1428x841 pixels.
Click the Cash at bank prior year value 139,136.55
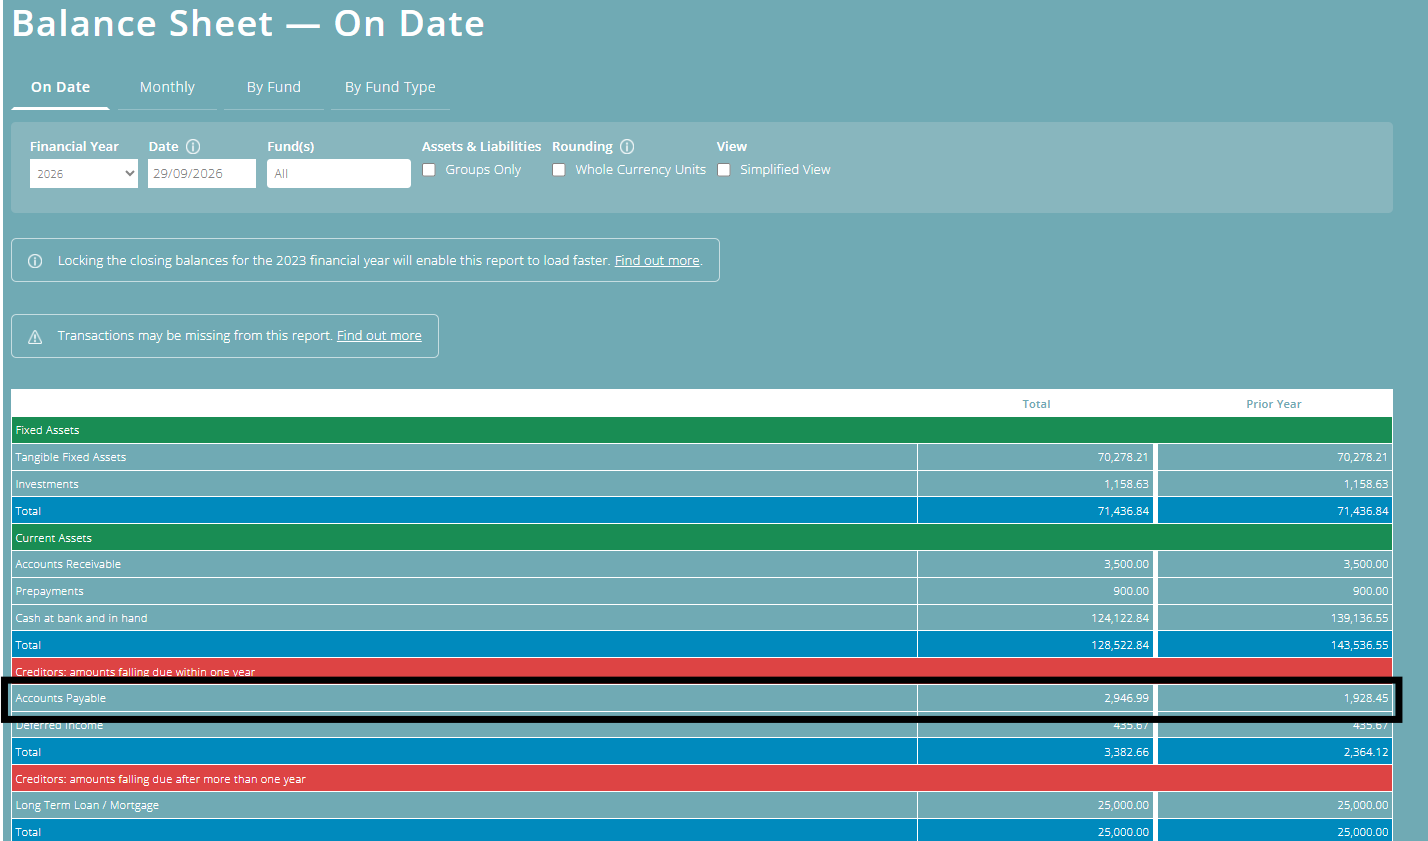[x=1360, y=618]
